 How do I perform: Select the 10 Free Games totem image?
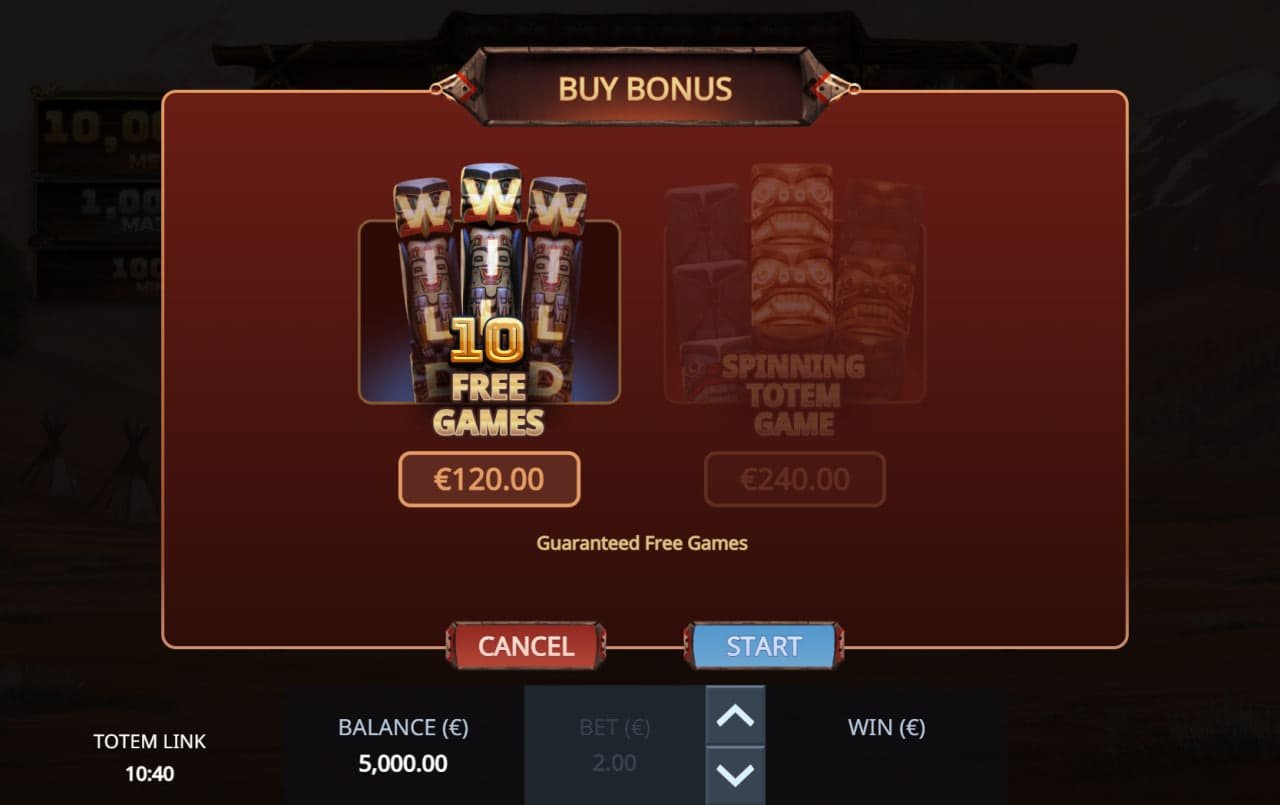tap(489, 300)
